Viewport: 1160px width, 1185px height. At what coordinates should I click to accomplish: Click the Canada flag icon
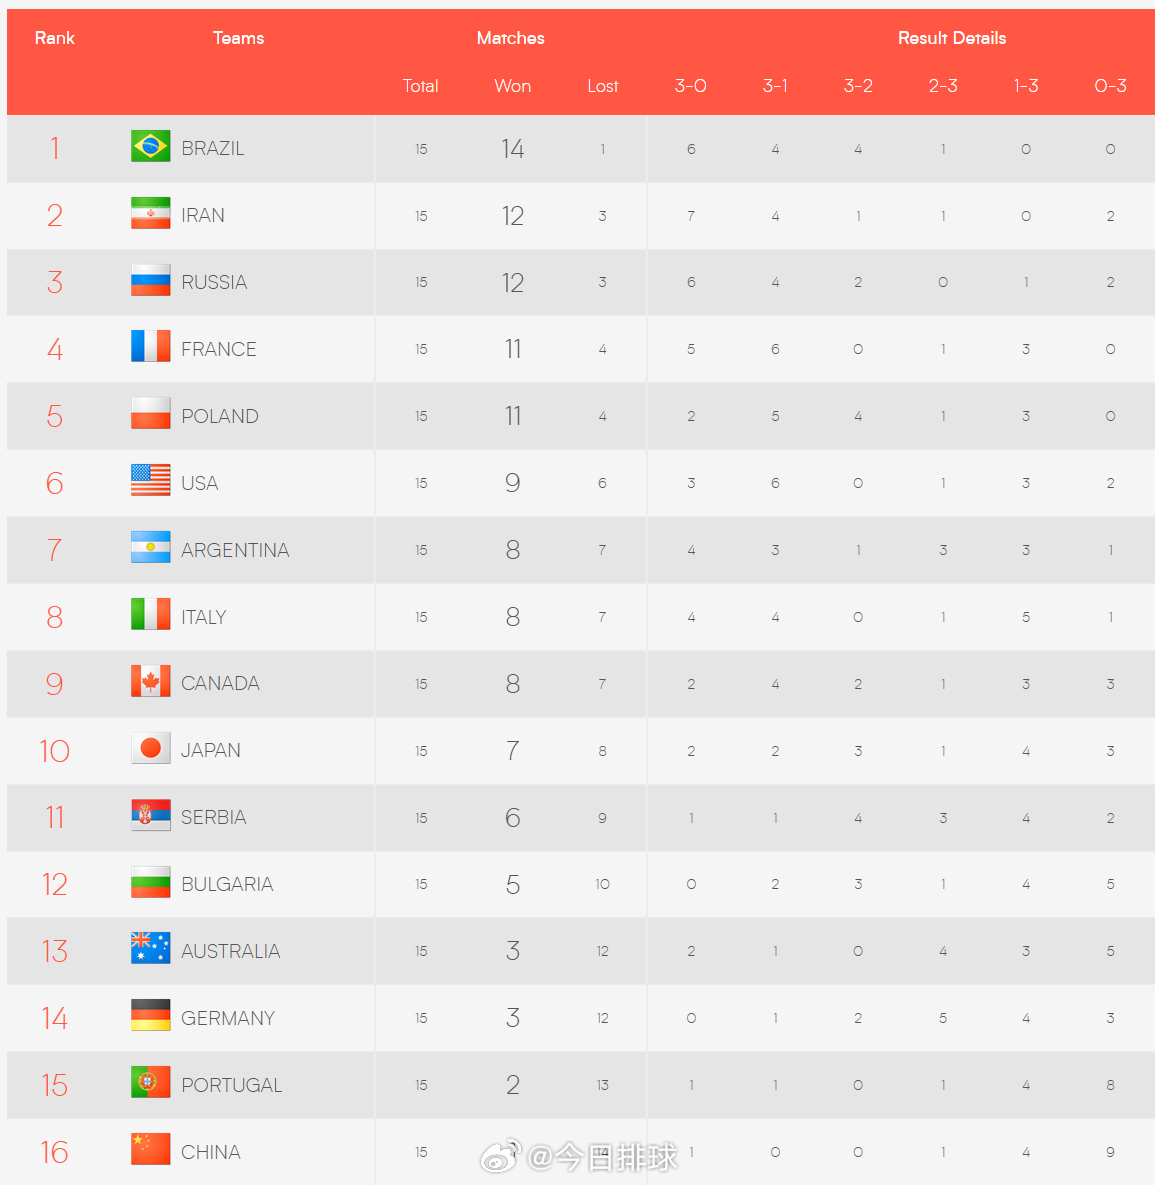[150, 682]
